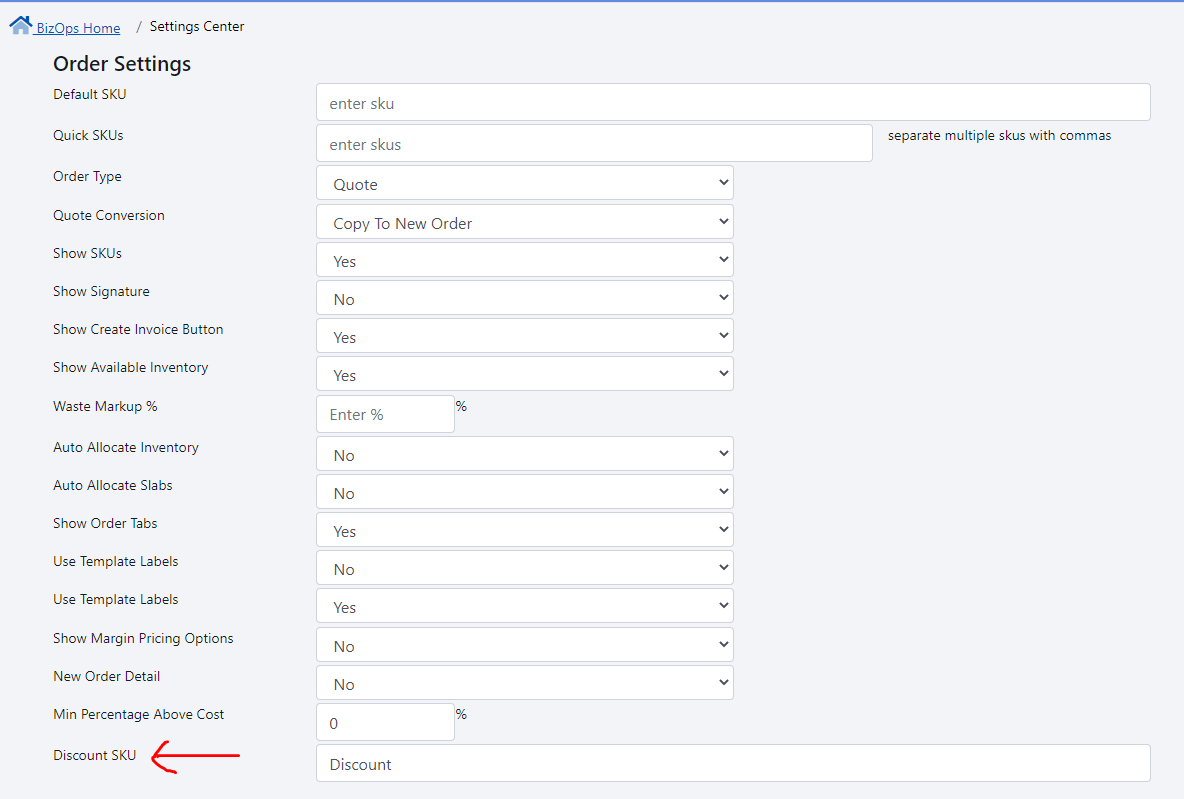Open the Show Order Tabs dropdown
The image size is (1184, 799).
coord(524,531)
